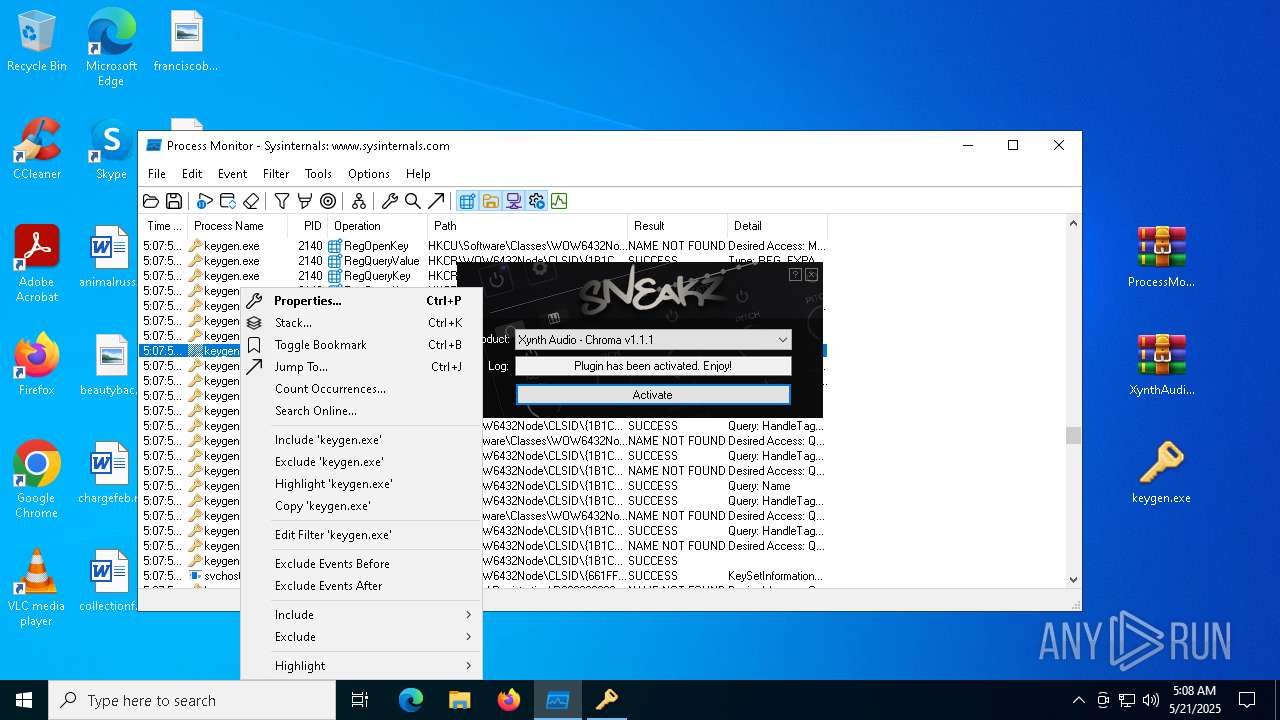The image size is (1280, 720).
Task: Open VLC media player desktop icon
Action: click(x=37, y=588)
